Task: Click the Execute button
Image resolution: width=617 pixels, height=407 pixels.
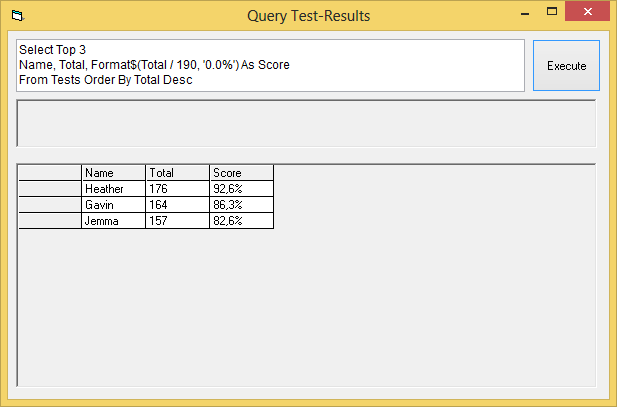Action: [x=566, y=66]
